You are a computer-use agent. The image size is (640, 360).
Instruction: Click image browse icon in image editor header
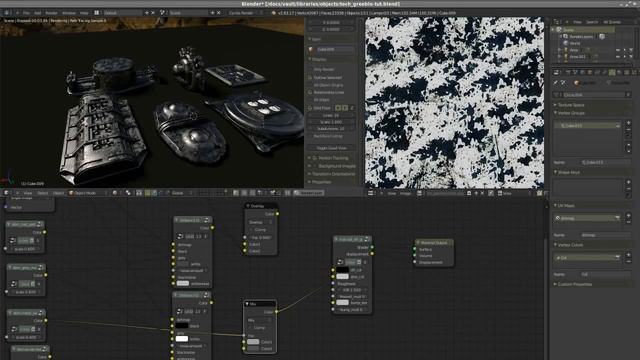[419, 193]
